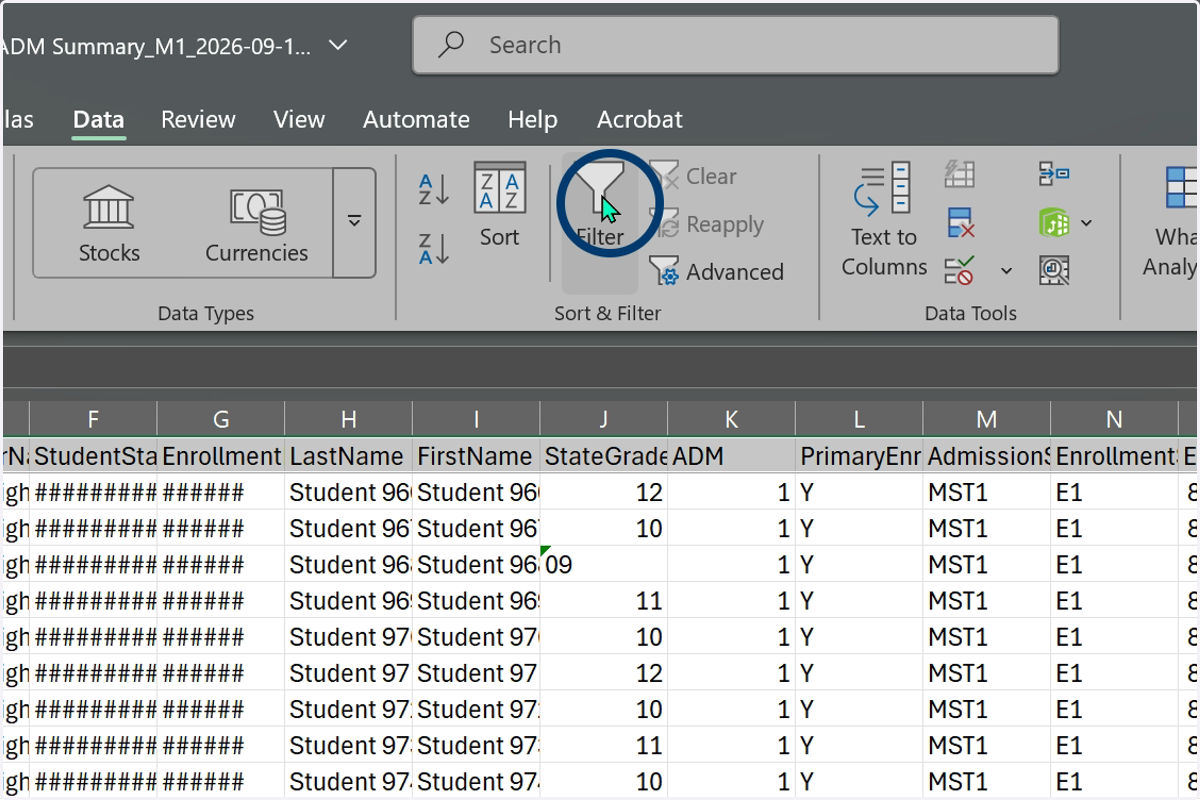
Task: Select column J header
Action: tap(604, 420)
